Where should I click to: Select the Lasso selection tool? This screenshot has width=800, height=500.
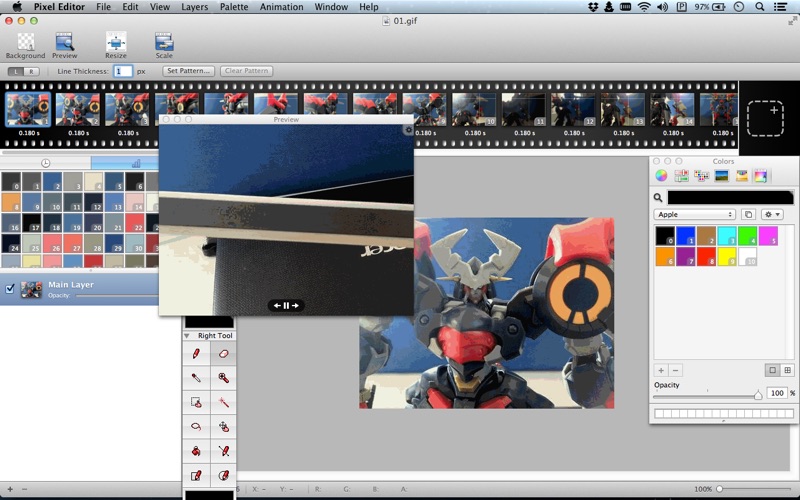click(197, 426)
